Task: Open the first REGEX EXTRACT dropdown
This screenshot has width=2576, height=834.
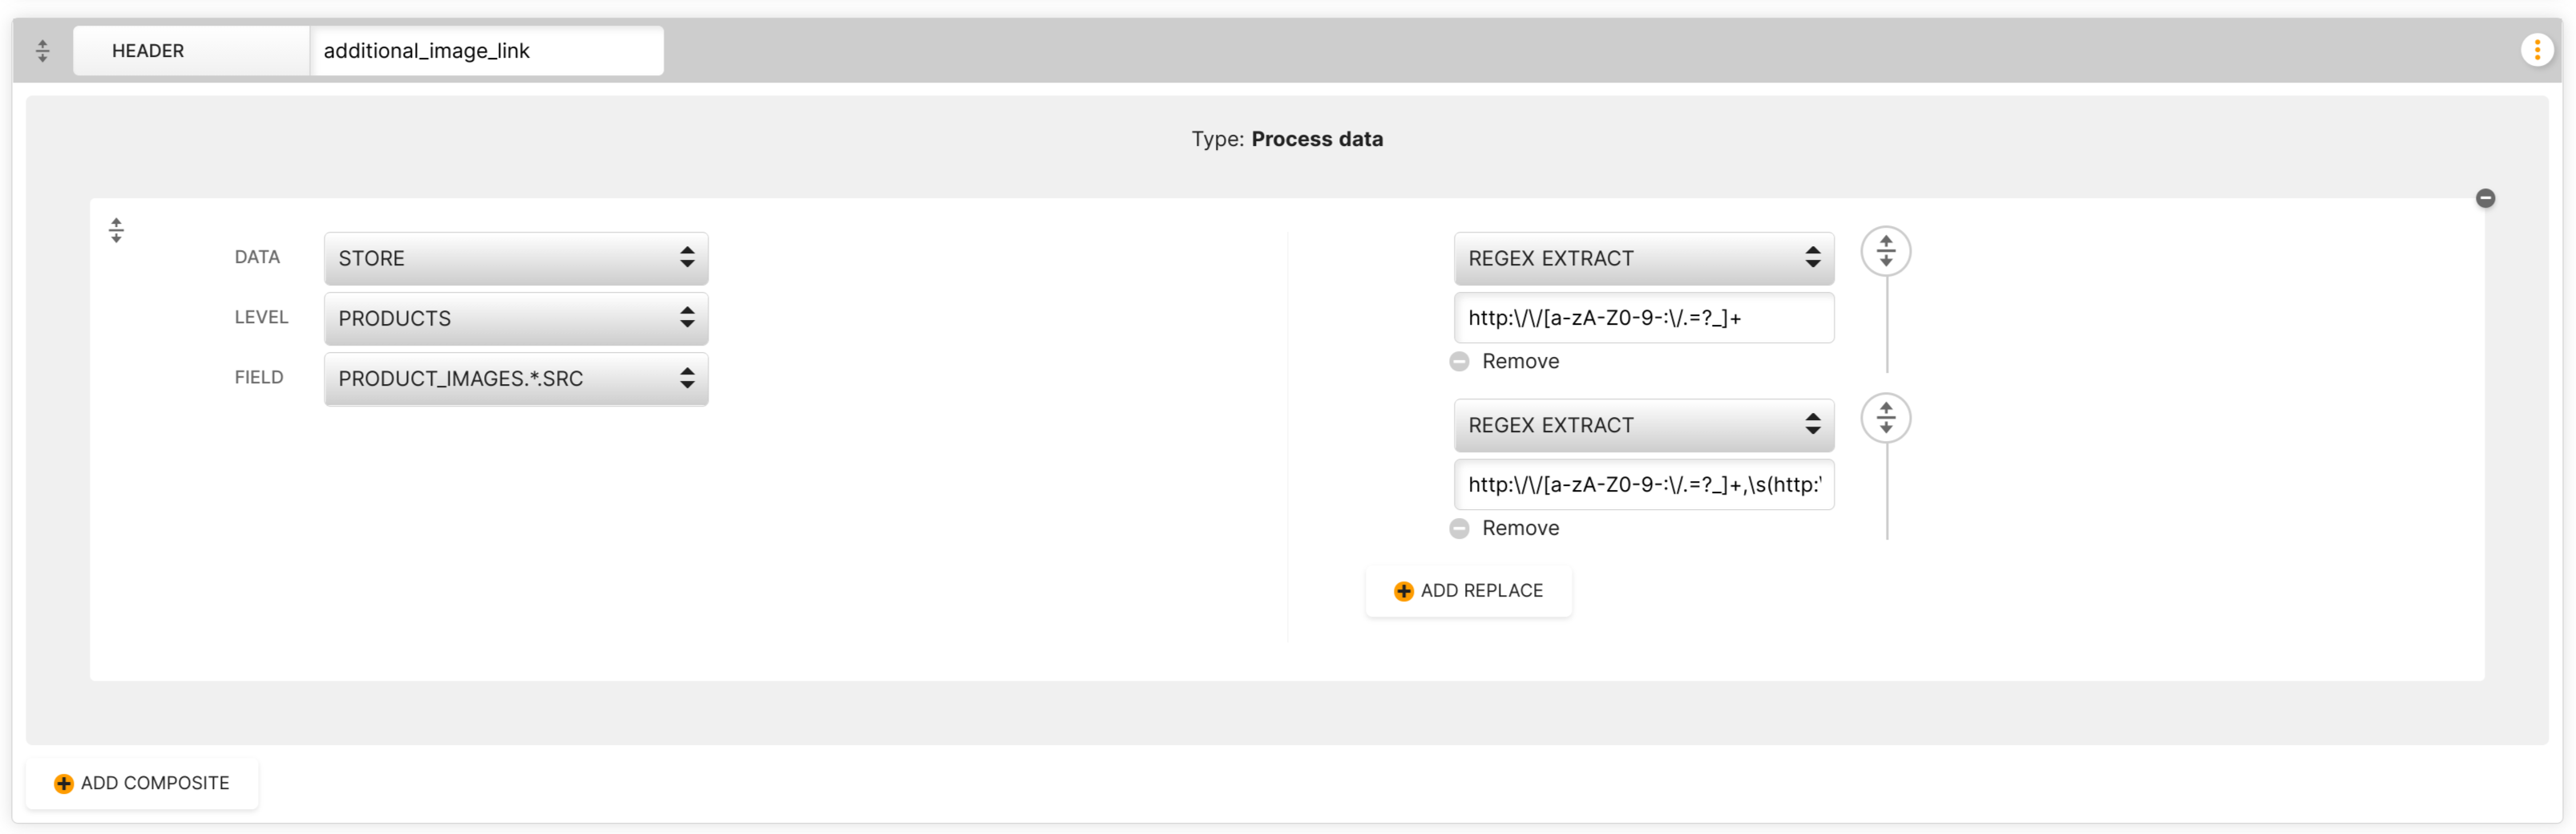Action: click(1643, 259)
